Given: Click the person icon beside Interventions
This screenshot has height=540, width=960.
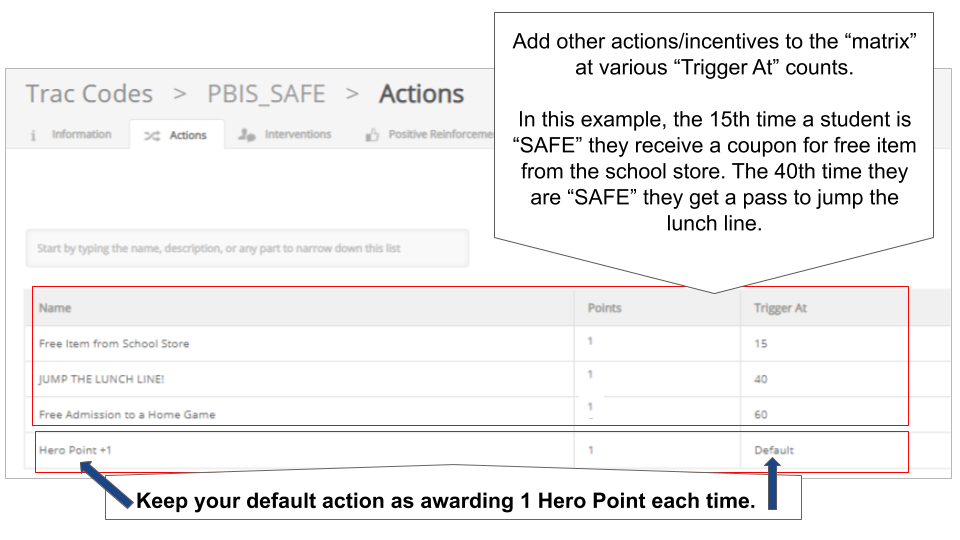Looking at the screenshot, I should [x=246, y=135].
